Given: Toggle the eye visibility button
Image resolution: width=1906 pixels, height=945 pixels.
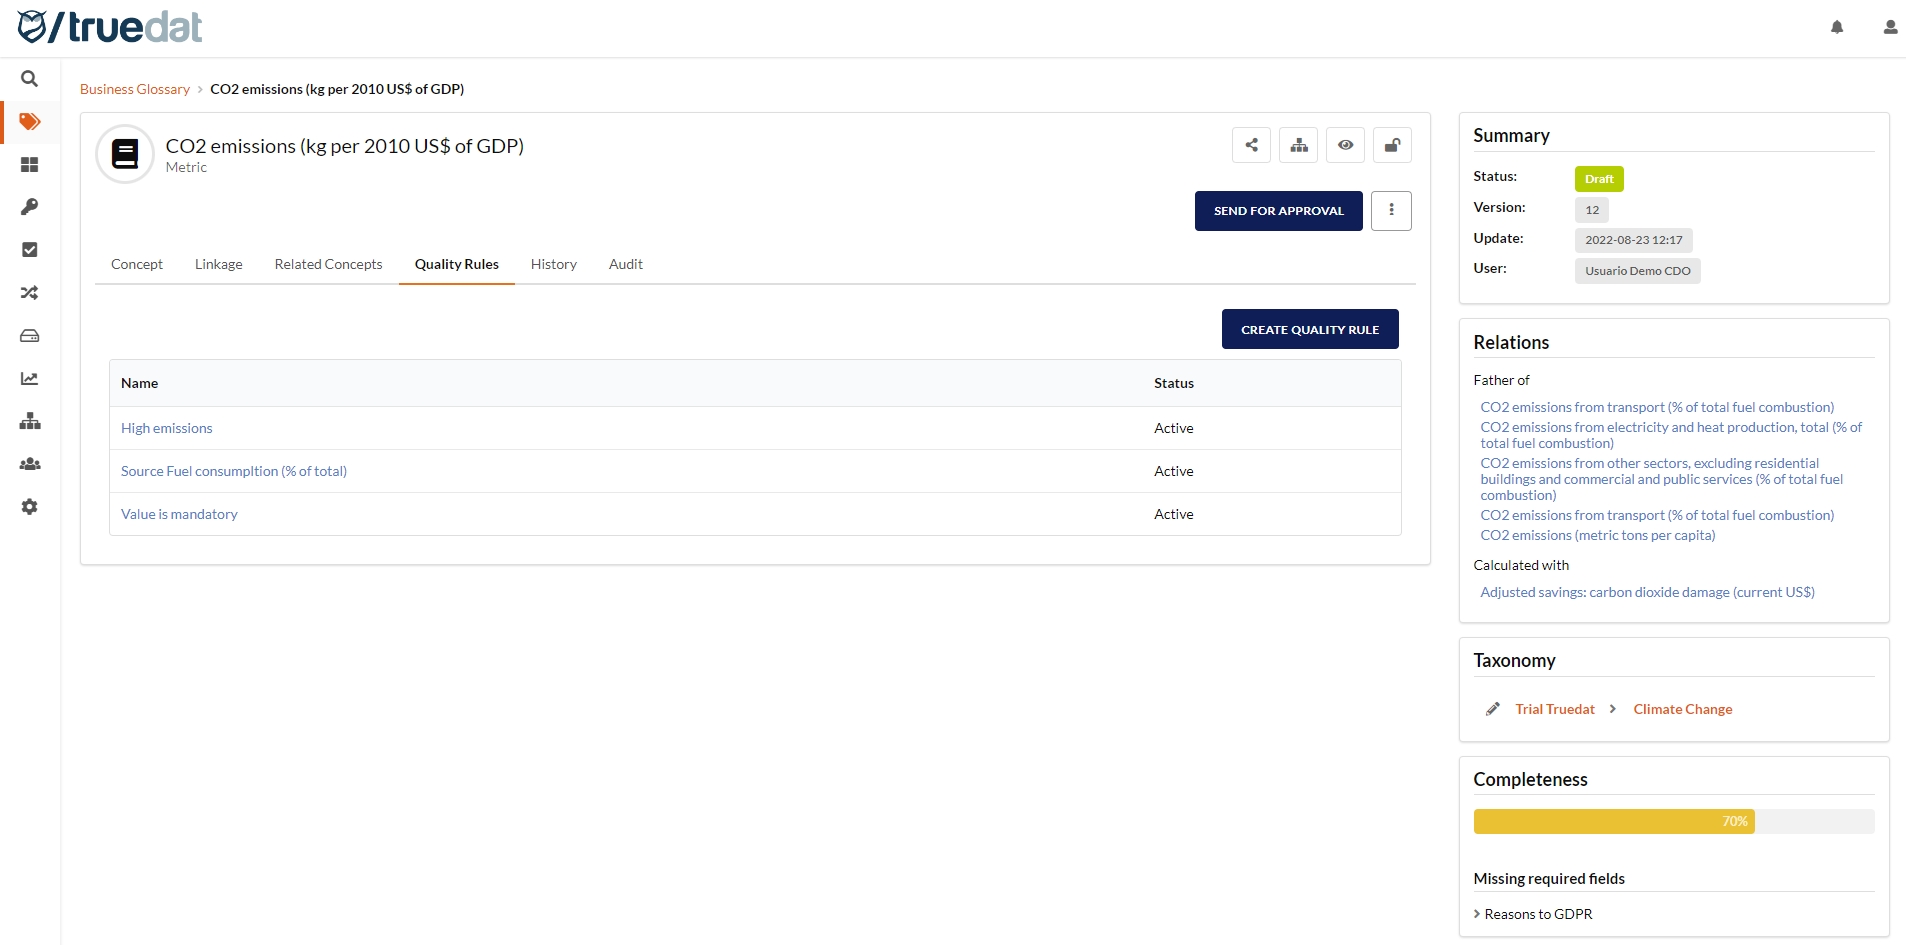Looking at the screenshot, I should point(1345,145).
